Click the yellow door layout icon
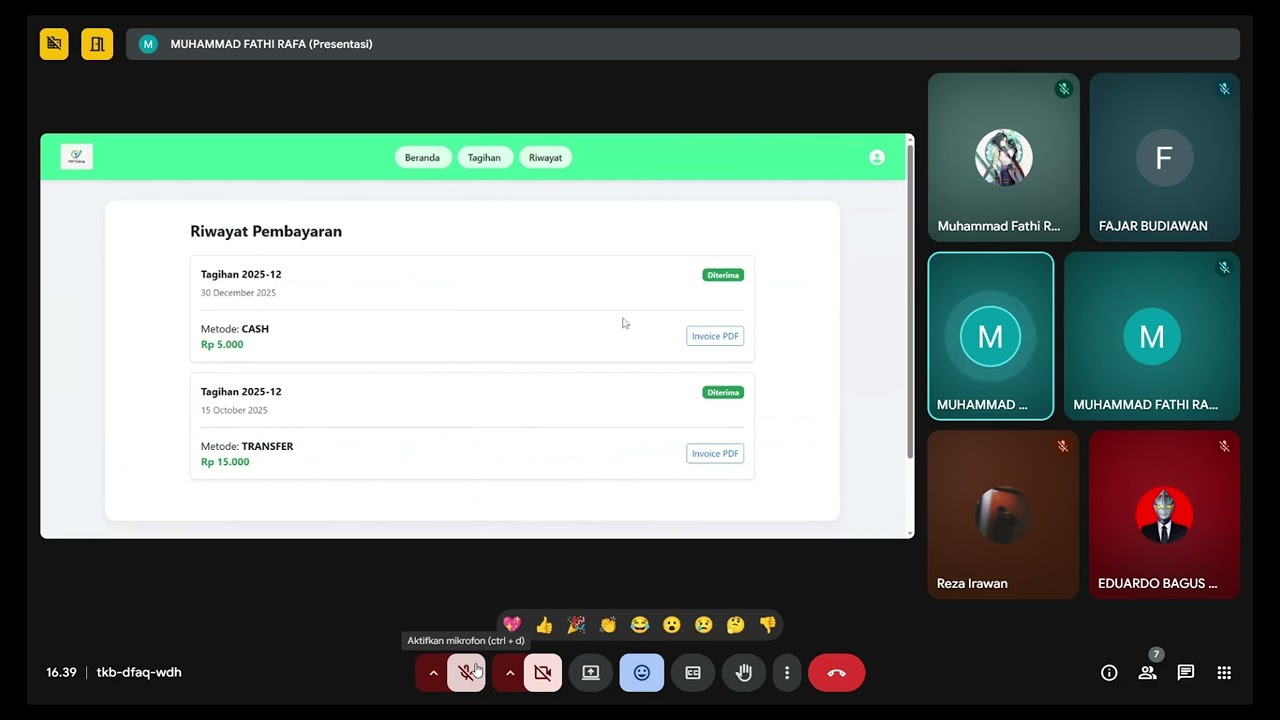 click(x=97, y=44)
